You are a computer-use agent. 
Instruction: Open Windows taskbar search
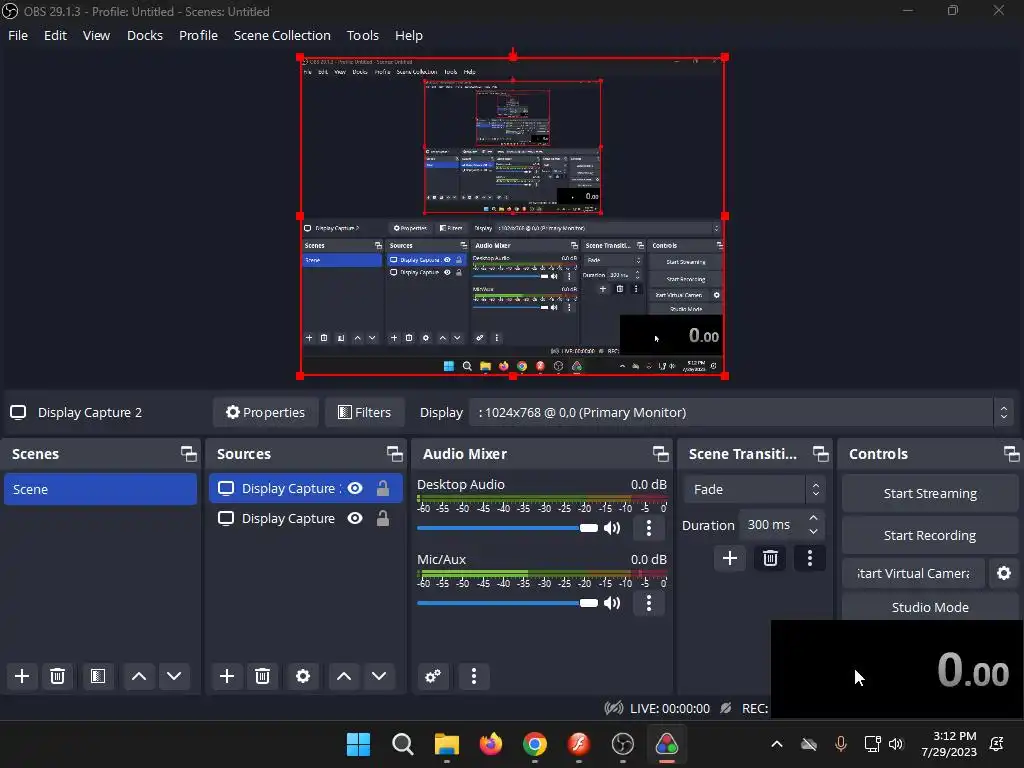[x=402, y=744]
